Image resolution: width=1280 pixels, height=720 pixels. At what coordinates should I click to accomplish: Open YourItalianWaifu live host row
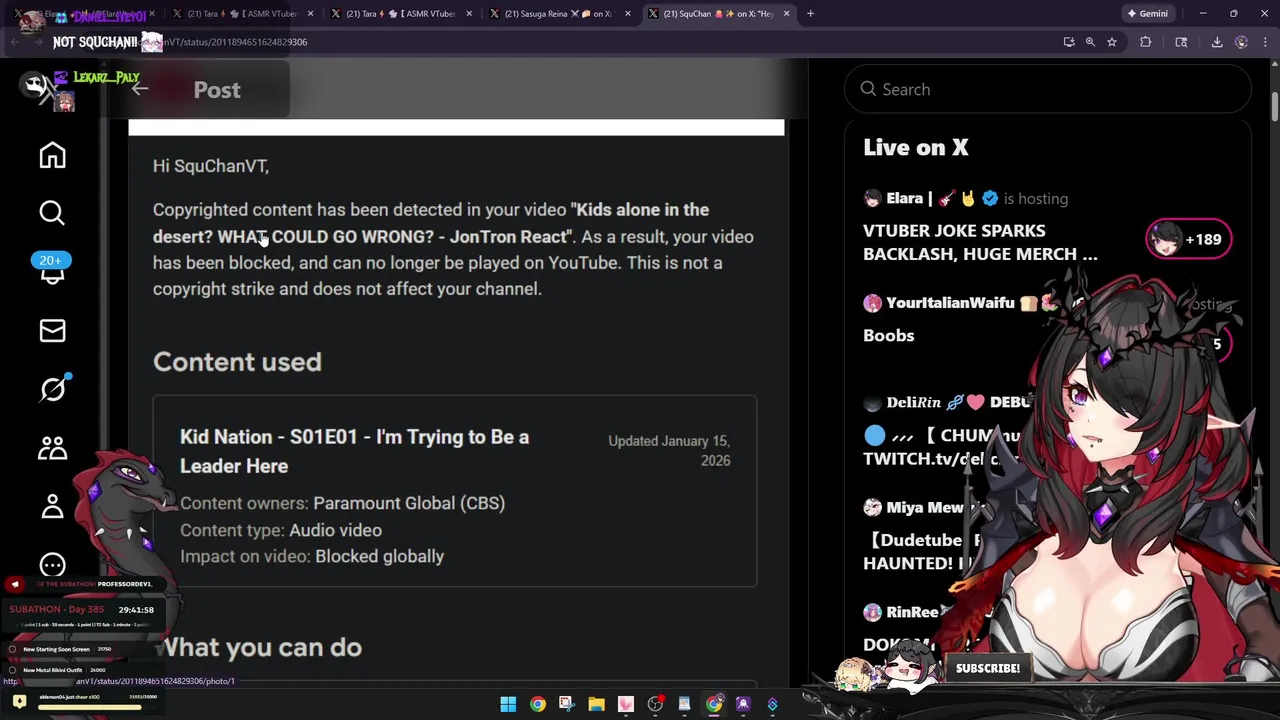(950, 303)
